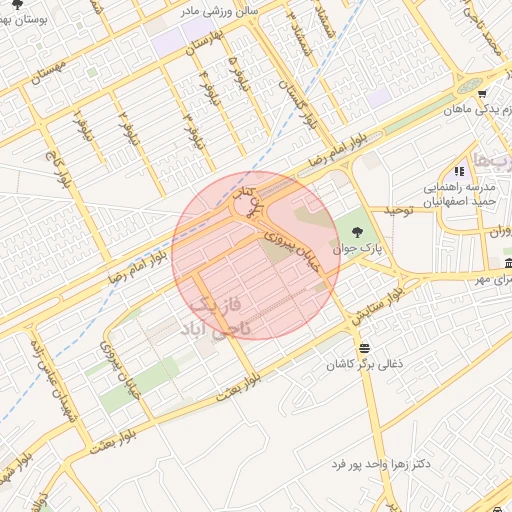Select the فاز یک ناجی آباد district label

click(216, 317)
